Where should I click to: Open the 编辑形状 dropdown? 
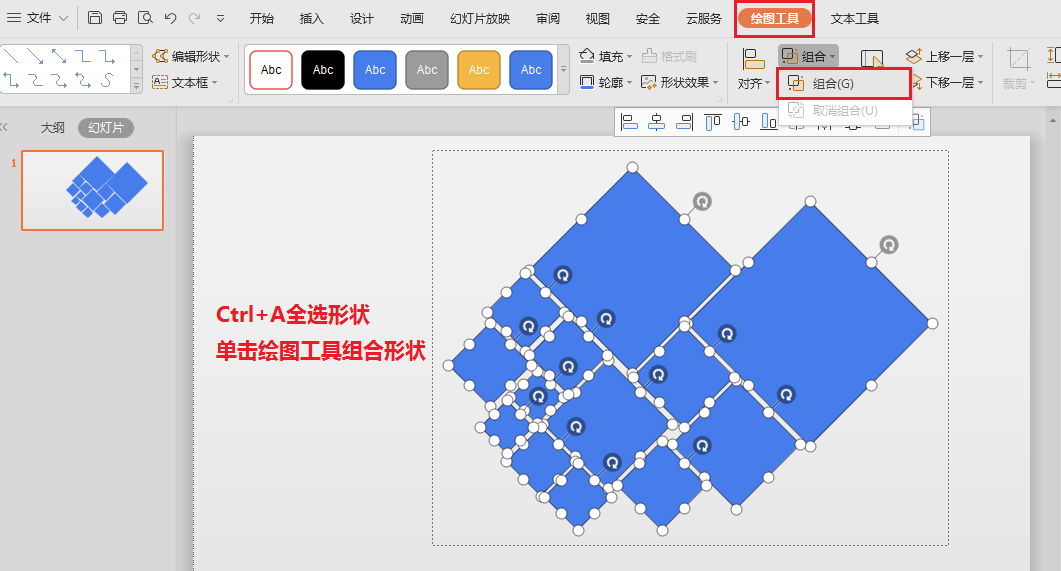click(191, 56)
